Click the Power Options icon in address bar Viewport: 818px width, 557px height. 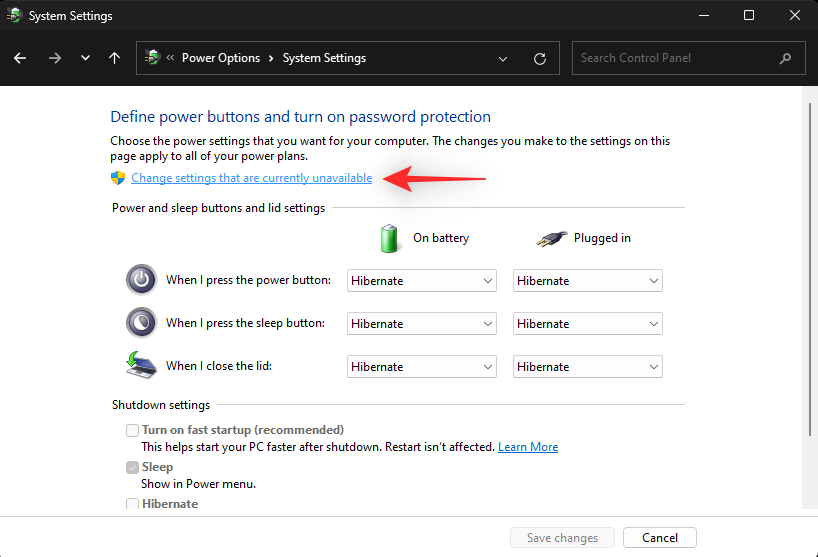click(152, 57)
